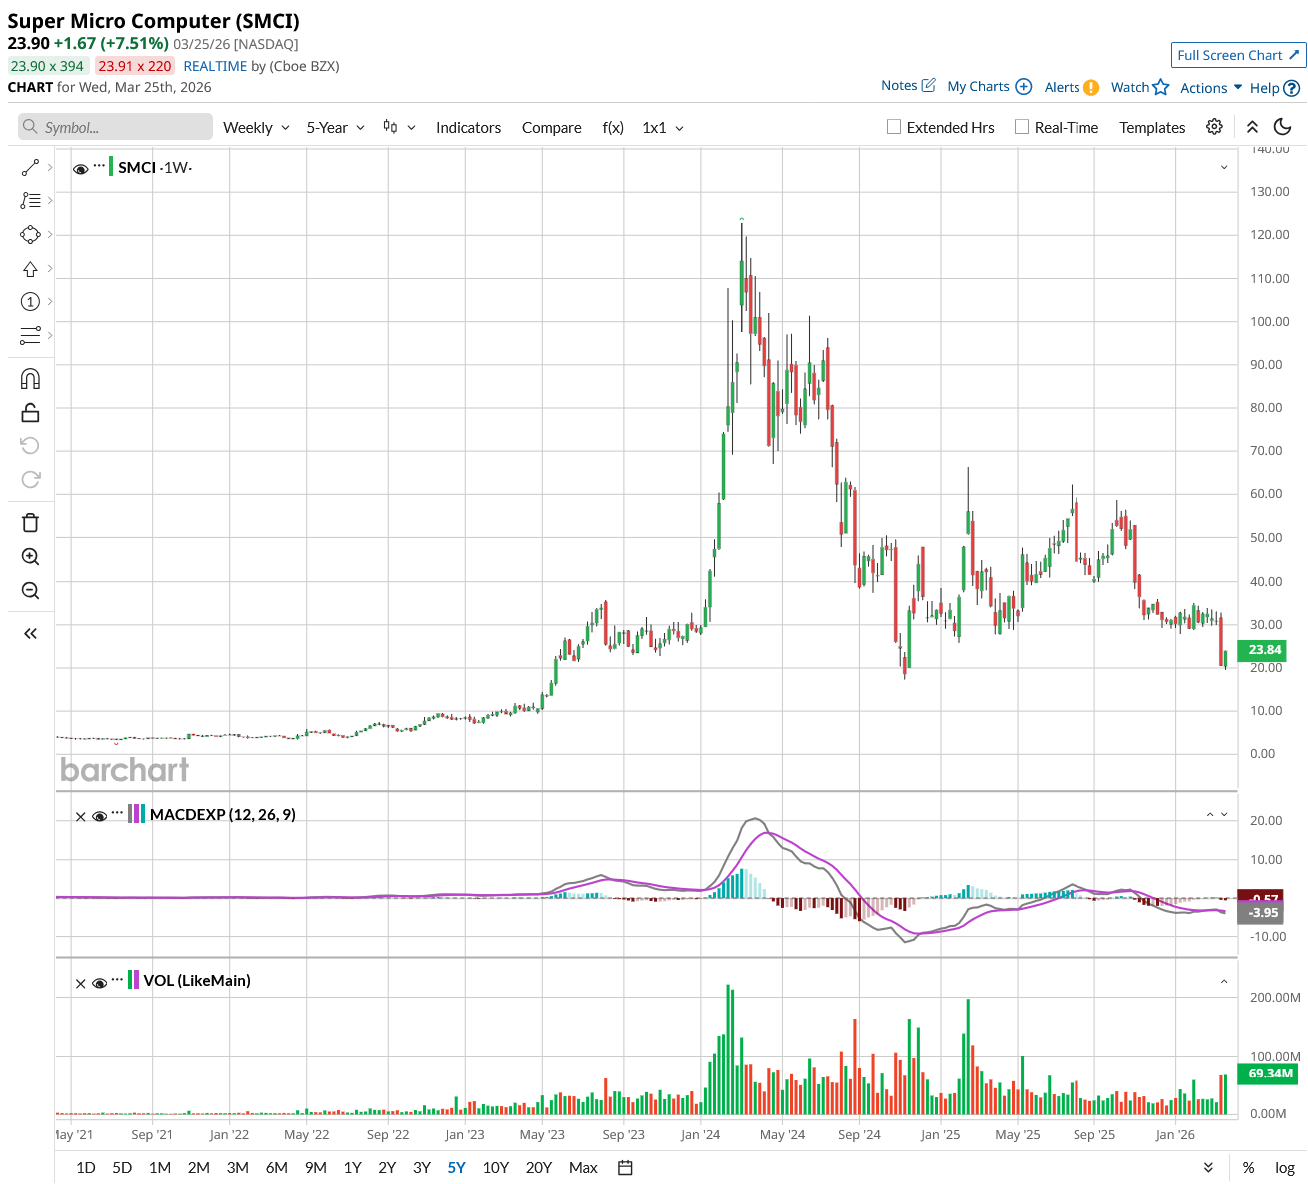
Task: Open the Full Screen Chart link
Action: click(1238, 55)
